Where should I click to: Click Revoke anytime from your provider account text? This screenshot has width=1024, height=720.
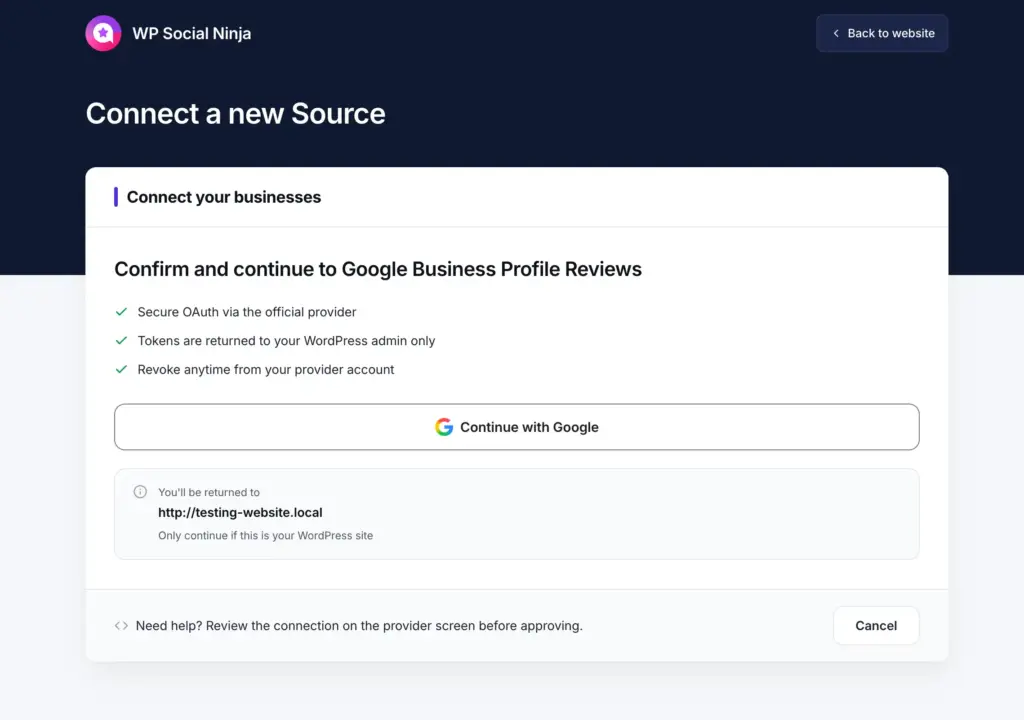point(266,369)
